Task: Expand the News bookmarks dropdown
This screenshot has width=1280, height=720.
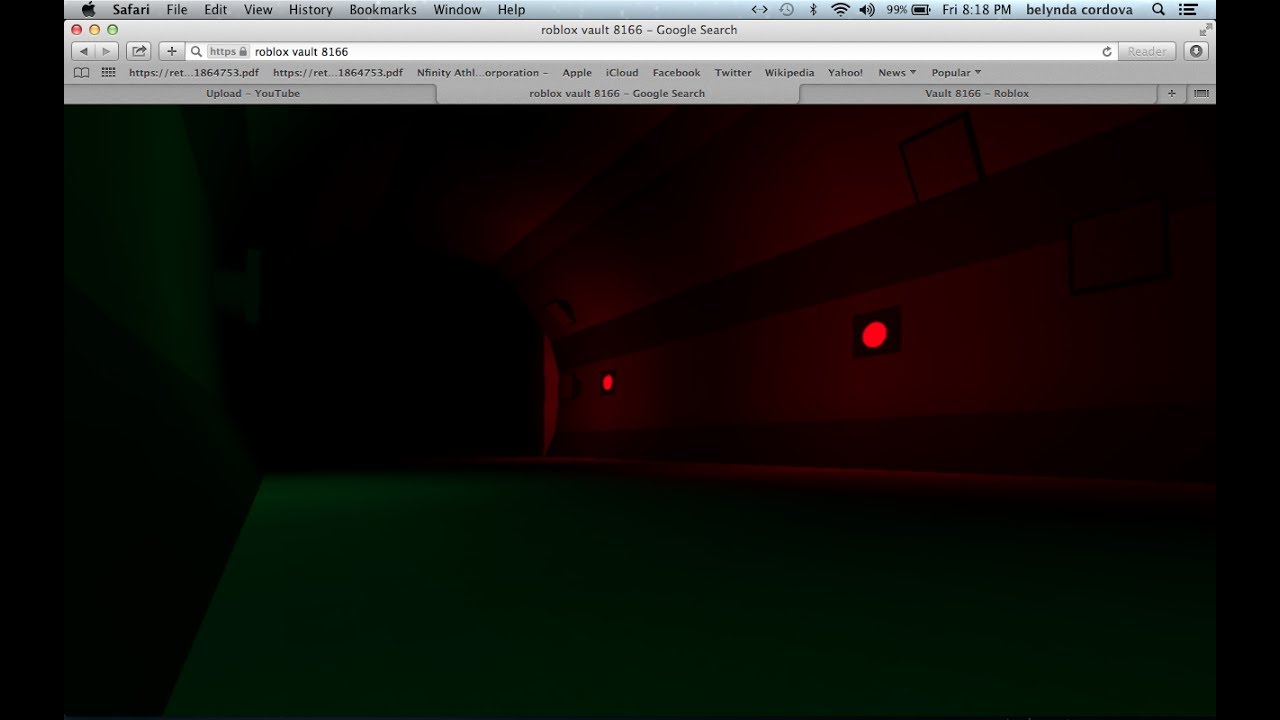Action: (897, 73)
